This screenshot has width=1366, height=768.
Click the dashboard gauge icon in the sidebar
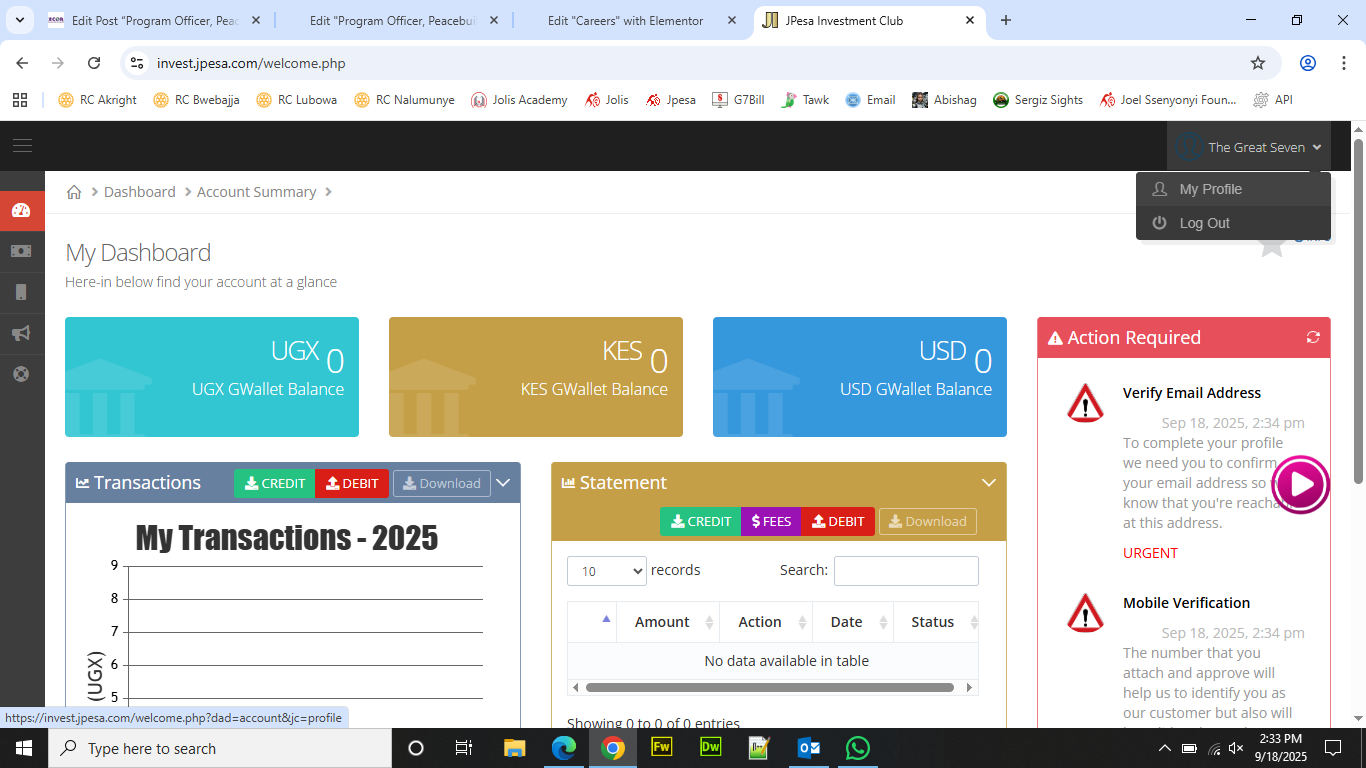click(x=21, y=210)
